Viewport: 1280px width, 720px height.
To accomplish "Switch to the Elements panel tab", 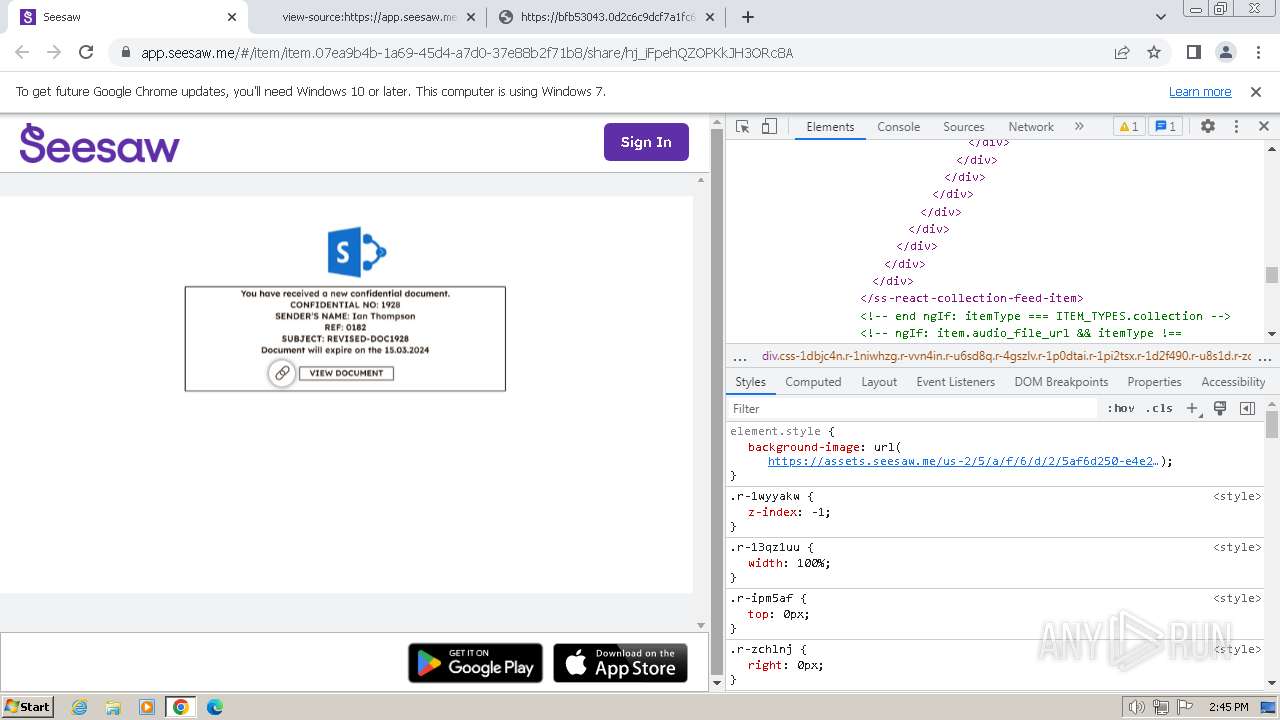I will pyautogui.click(x=830, y=127).
